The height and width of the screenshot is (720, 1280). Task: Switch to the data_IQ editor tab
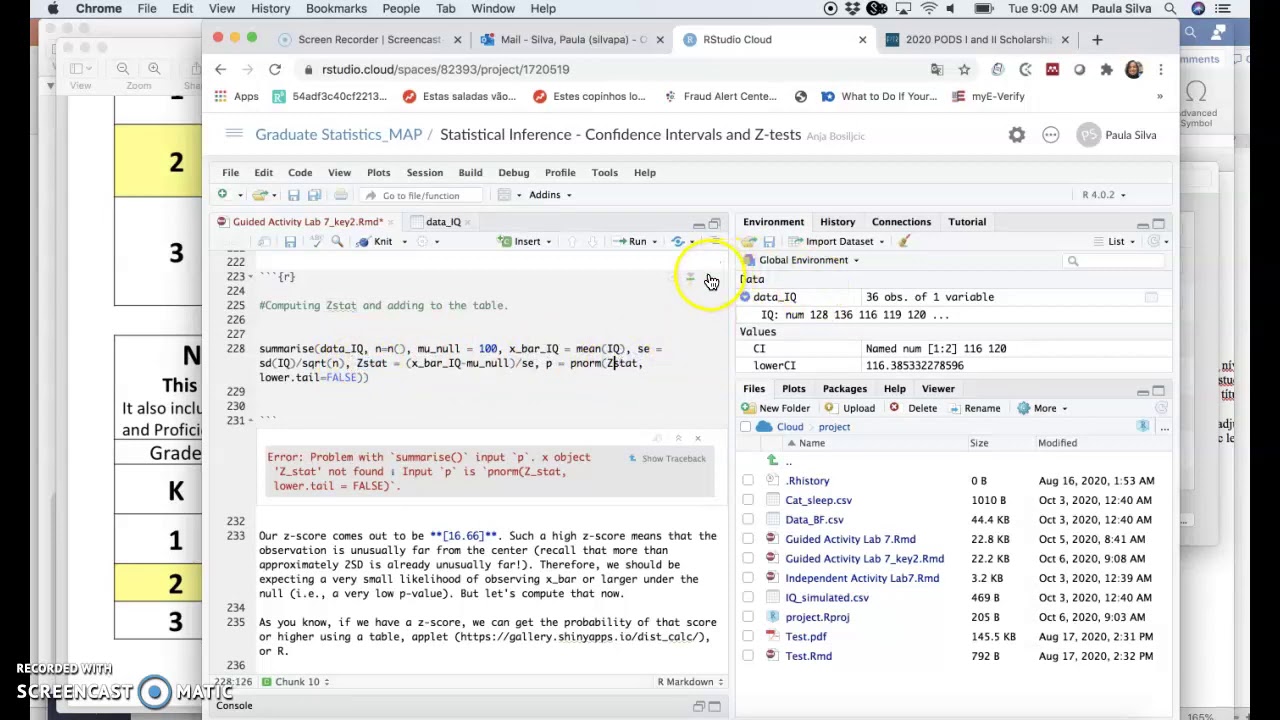coord(443,222)
